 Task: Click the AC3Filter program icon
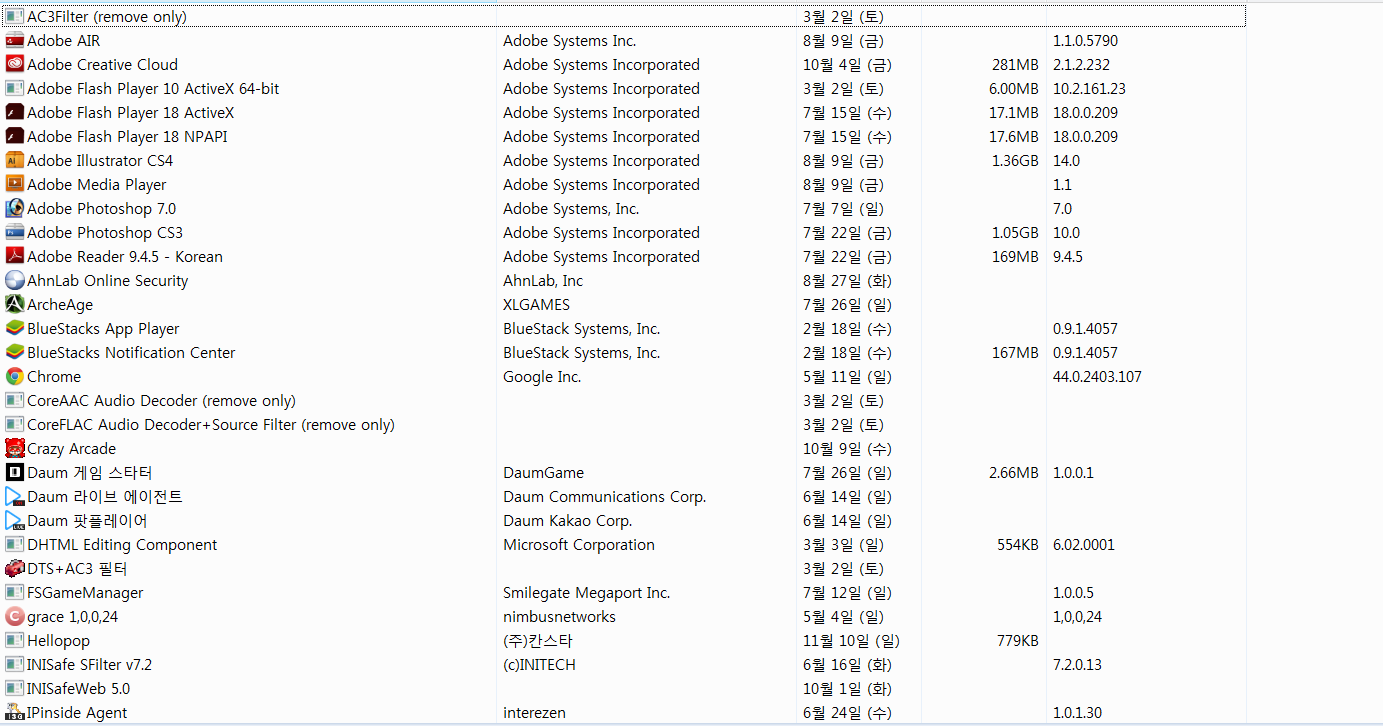(14, 17)
